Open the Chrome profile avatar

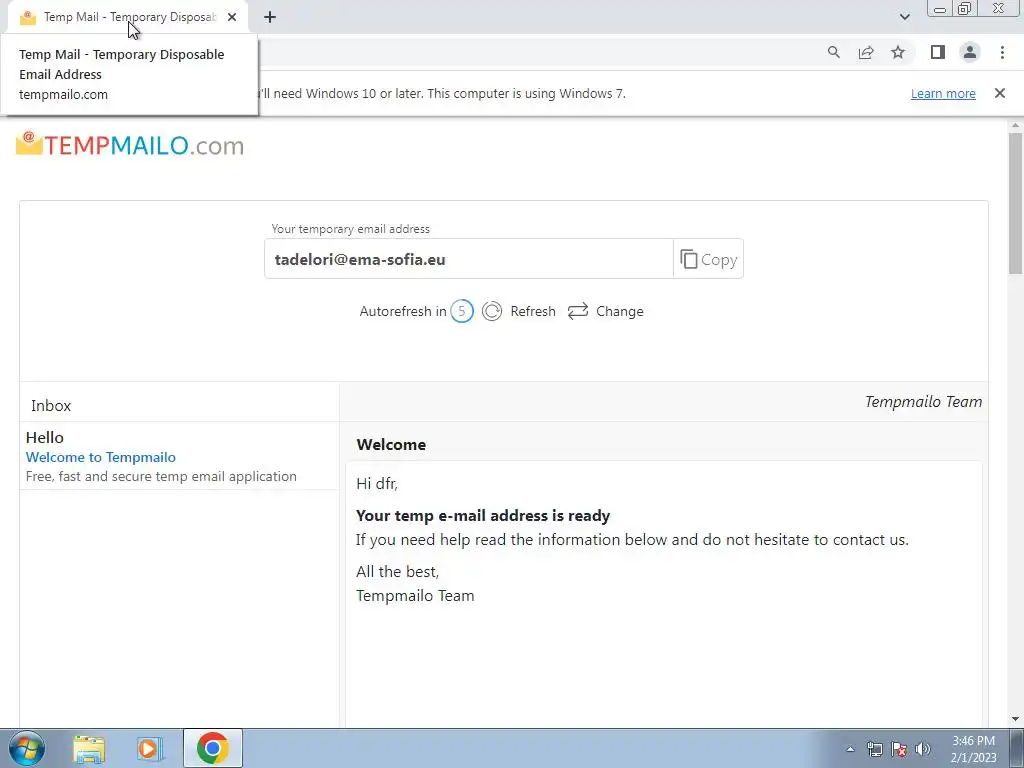[x=970, y=52]
